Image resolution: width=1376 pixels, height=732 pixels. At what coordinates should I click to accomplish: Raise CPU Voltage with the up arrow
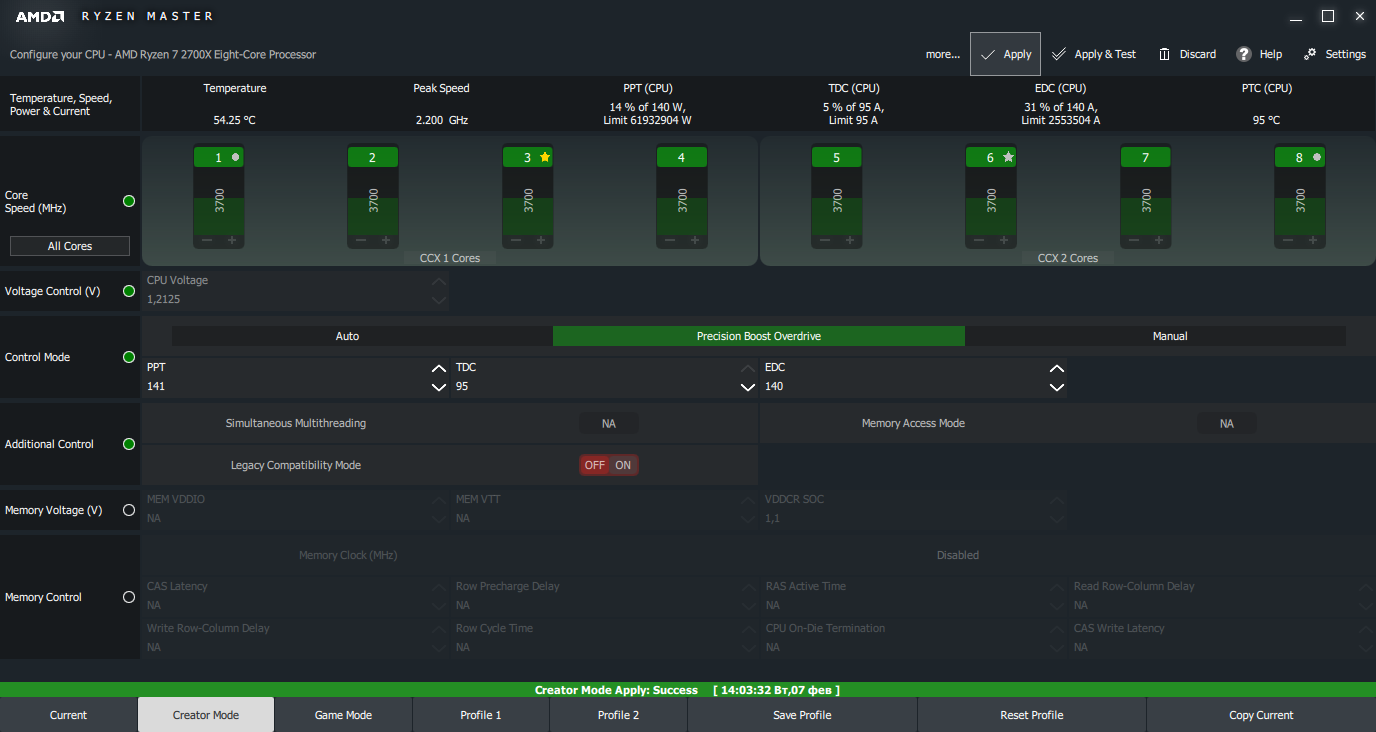[438, 281]
